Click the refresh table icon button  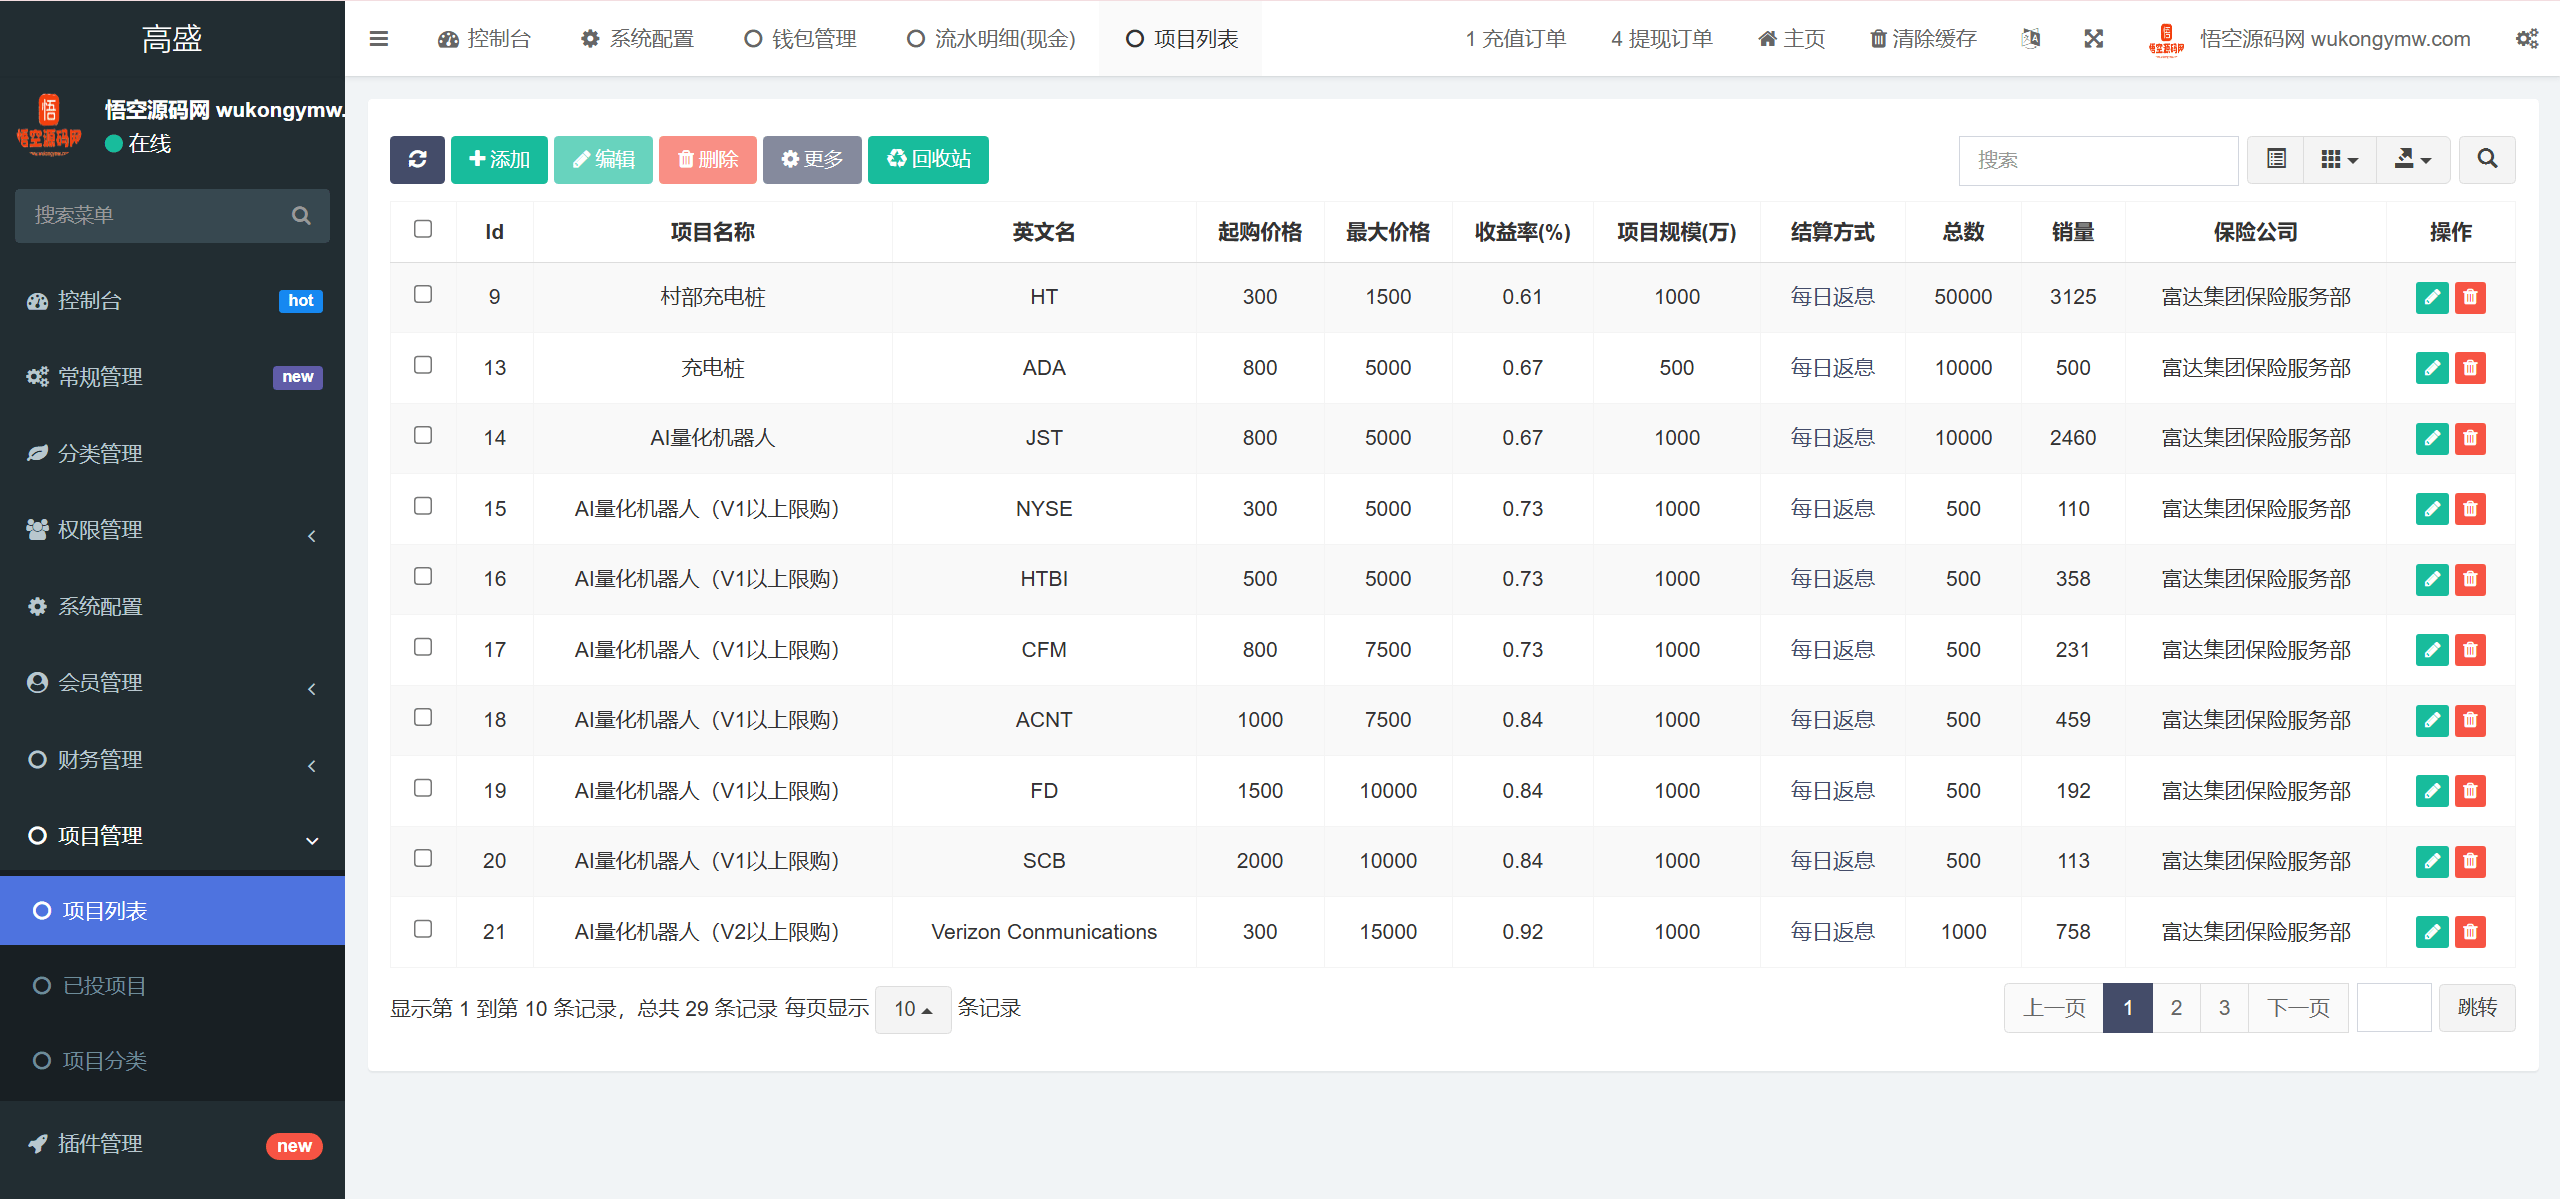click(417, 160)
